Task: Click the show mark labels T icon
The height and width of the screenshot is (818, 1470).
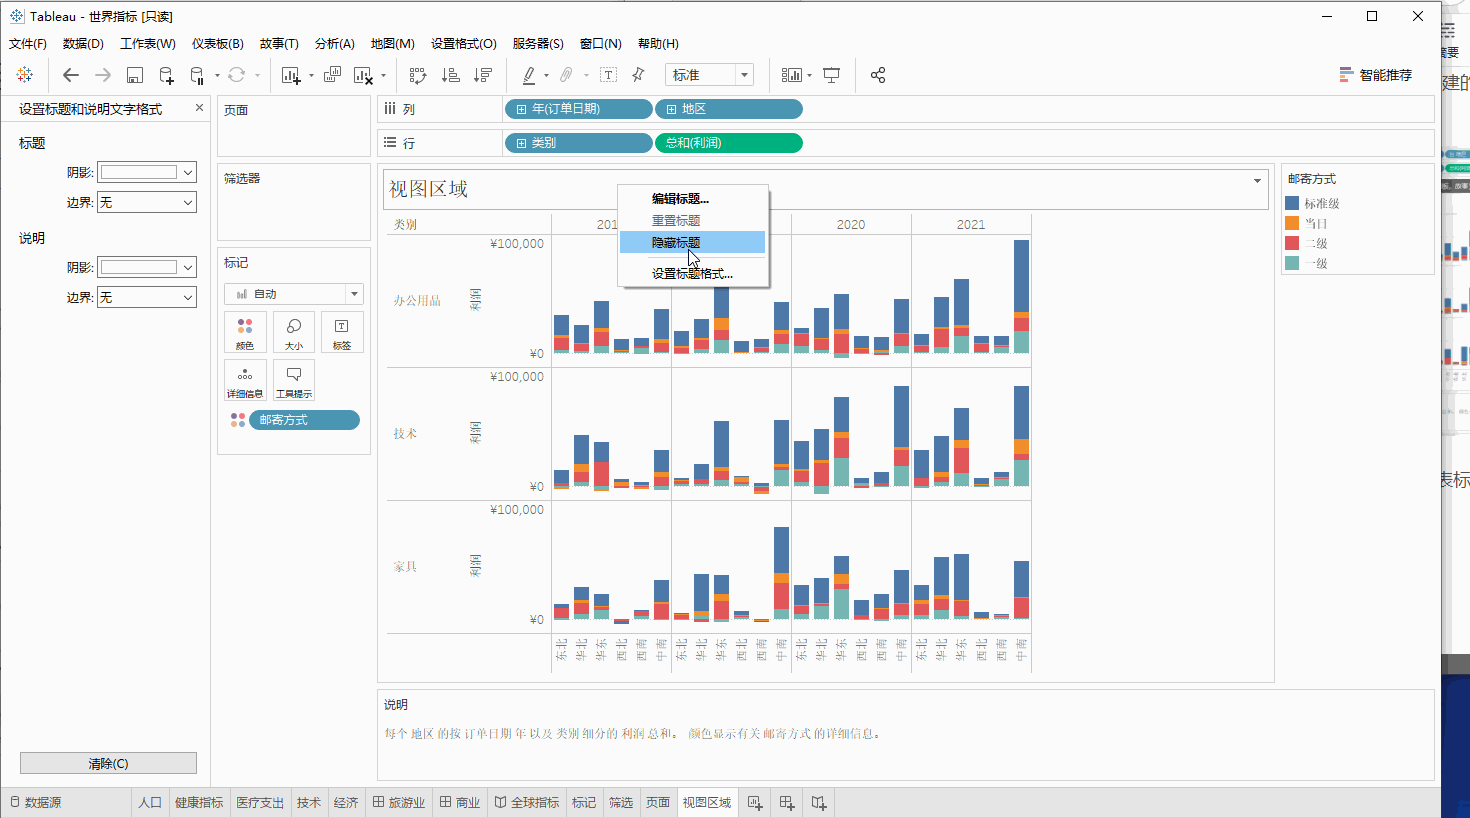Action: click(608, 75)
